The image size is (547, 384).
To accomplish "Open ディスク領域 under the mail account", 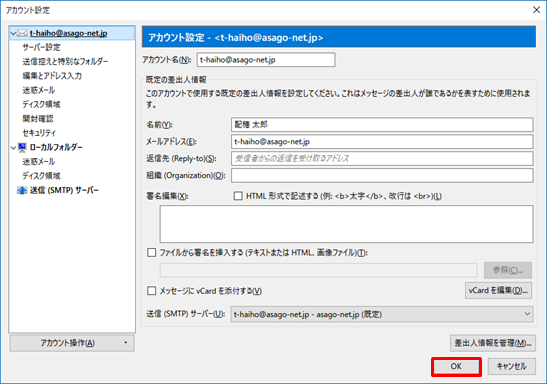I will click(41, 105).
